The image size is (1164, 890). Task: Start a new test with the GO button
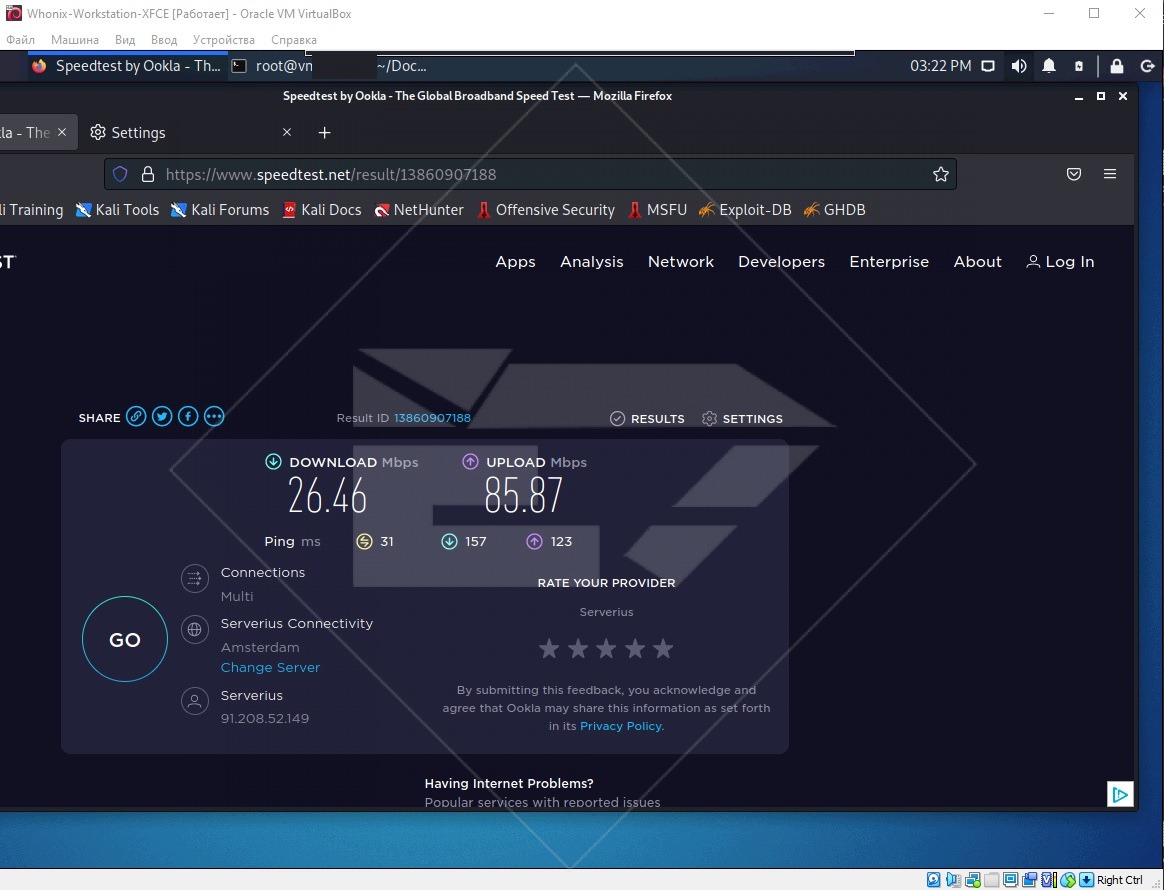click(125, 639)
